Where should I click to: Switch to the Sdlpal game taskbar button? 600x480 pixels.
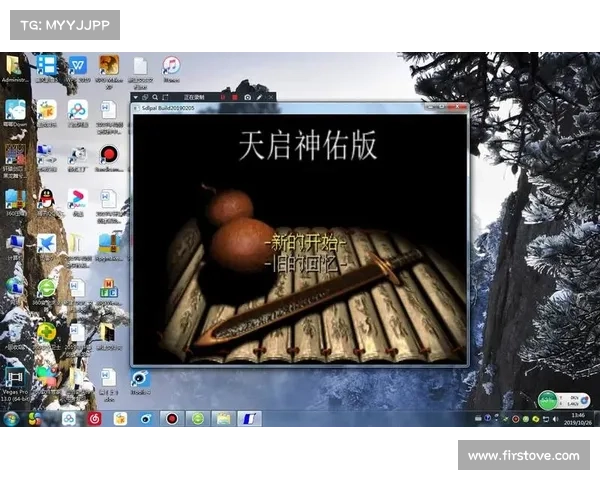(x=249, y=419)
